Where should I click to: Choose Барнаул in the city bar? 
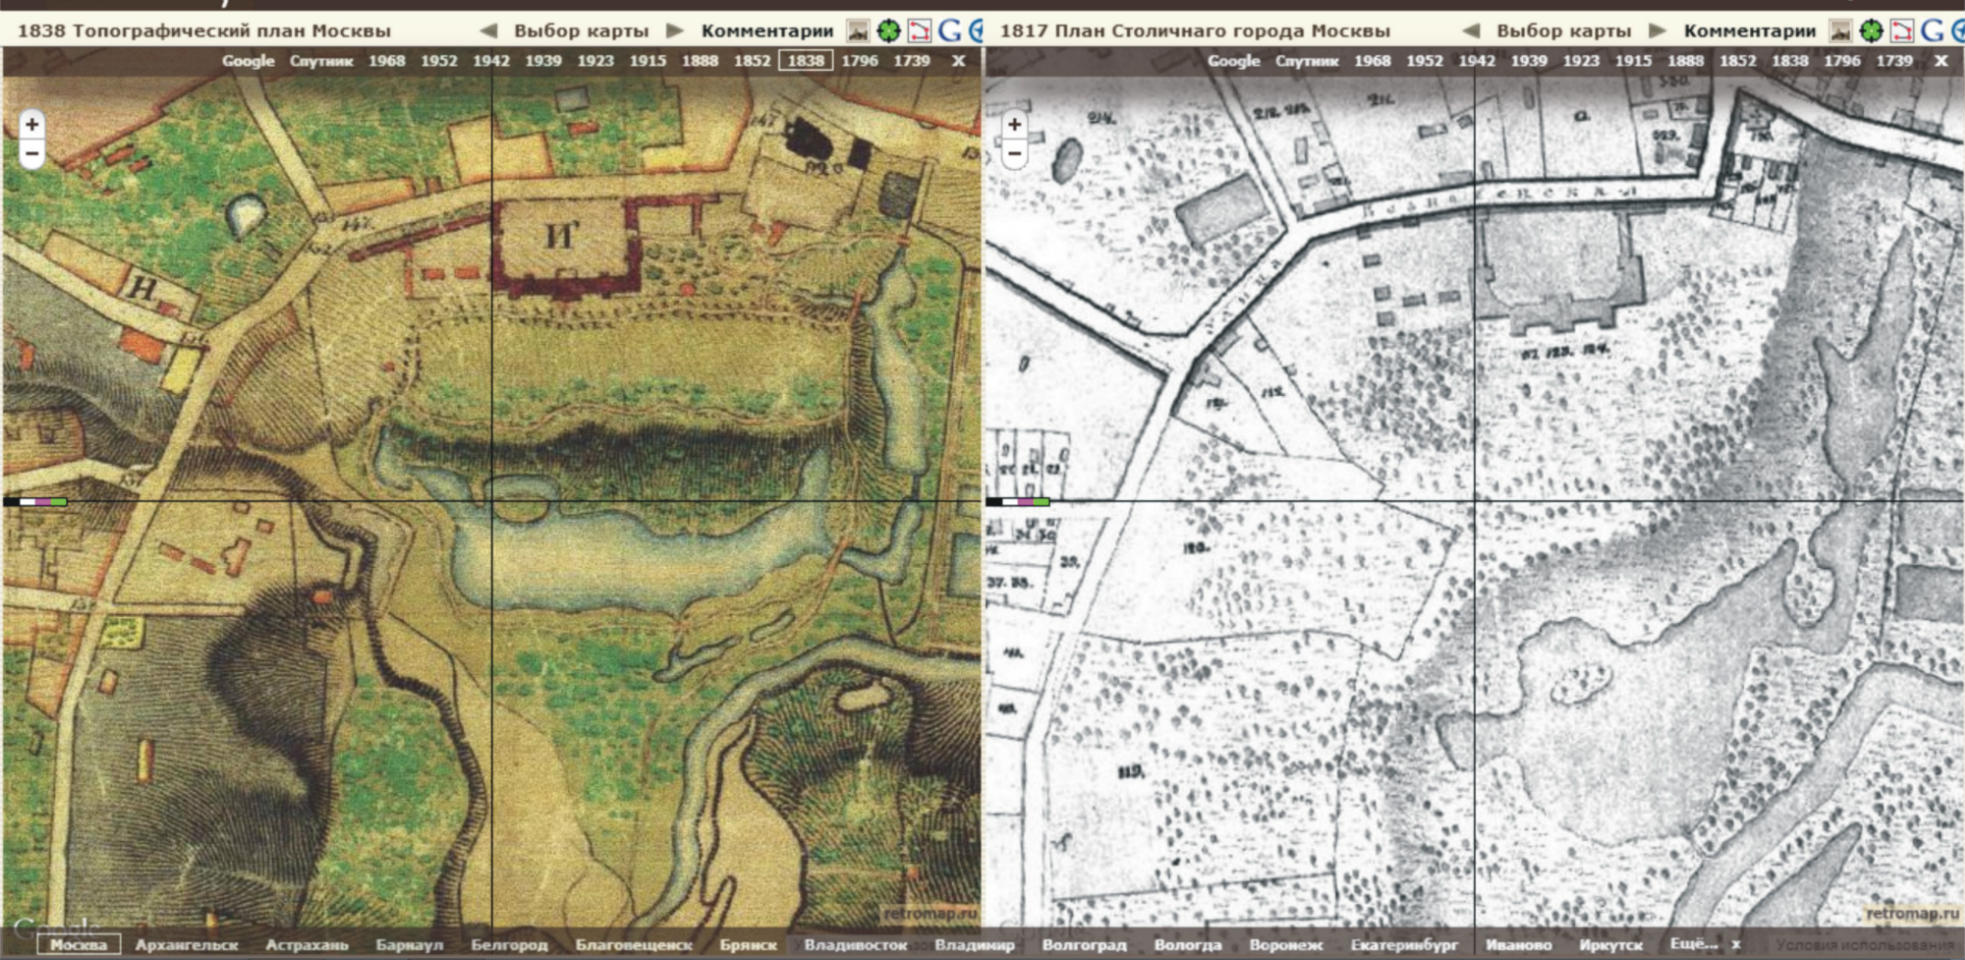pyautogui.click(x=409, y=944)
